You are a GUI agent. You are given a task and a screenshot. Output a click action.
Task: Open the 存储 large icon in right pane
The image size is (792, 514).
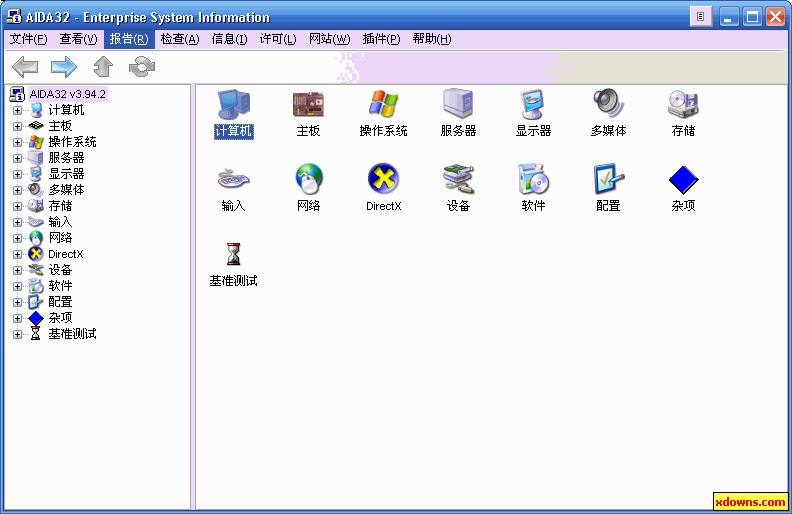[x=683, y=105]
